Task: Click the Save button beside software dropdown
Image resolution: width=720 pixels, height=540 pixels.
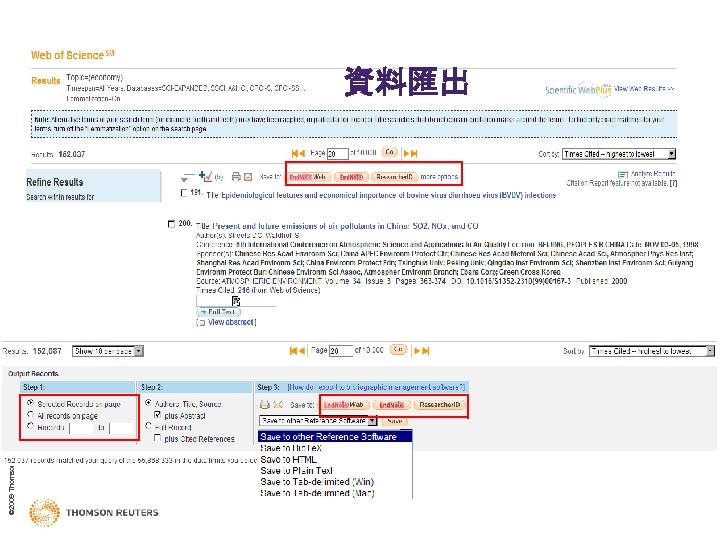Action: pyautogui.click(x=394, y=421)
